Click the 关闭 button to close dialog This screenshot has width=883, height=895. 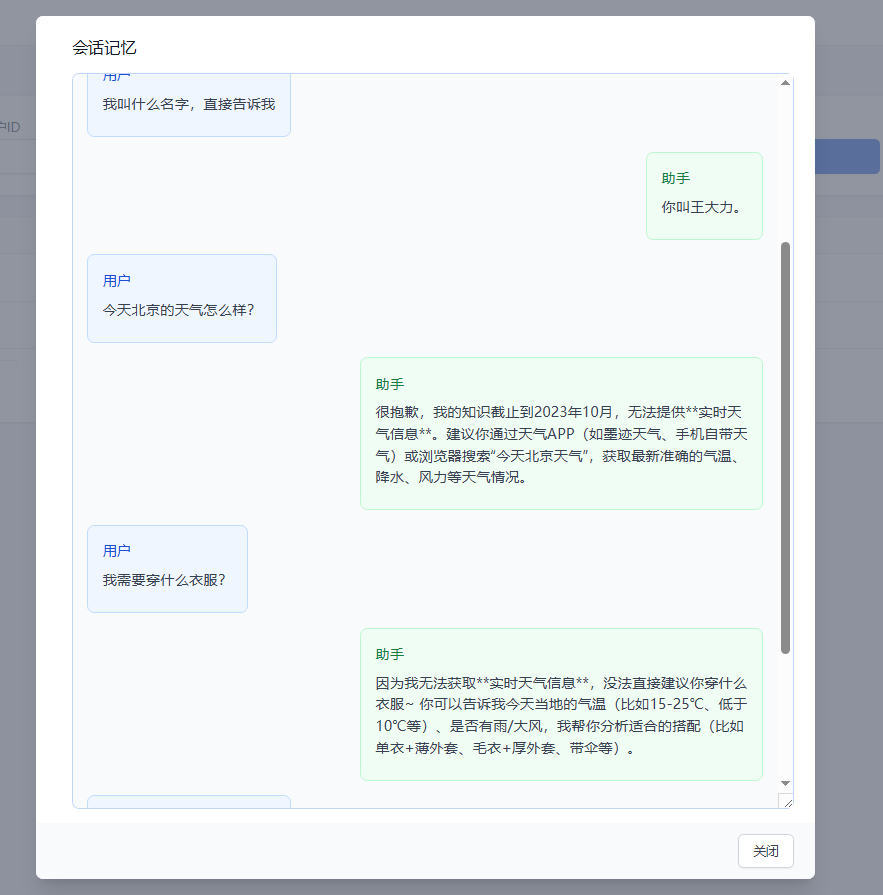coord(765,851)
